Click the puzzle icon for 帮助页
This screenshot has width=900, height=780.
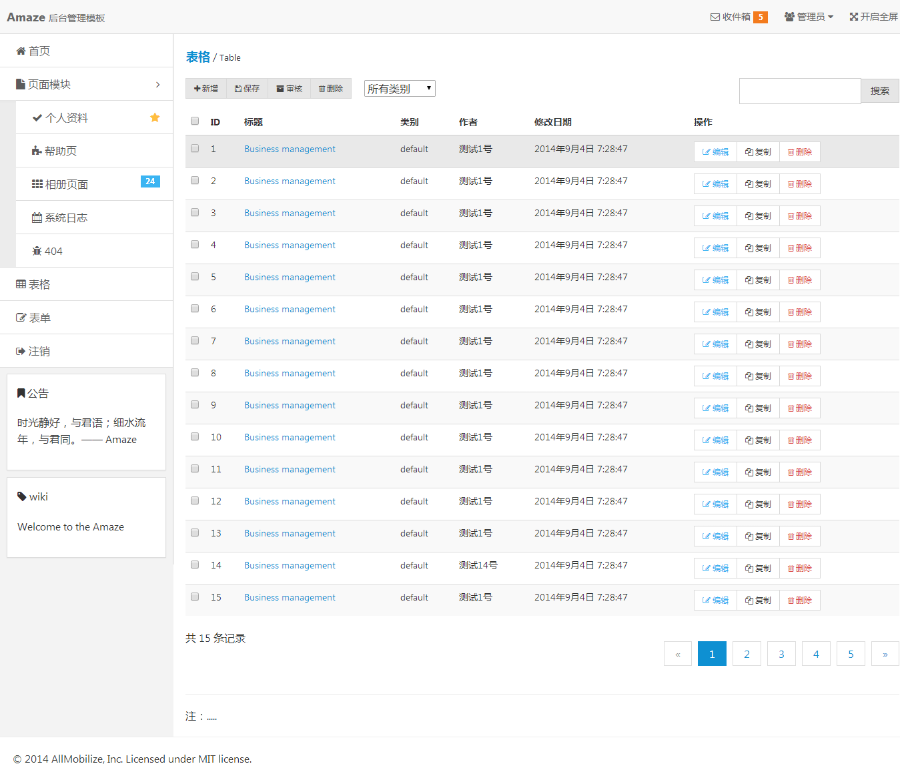point(37,151)
